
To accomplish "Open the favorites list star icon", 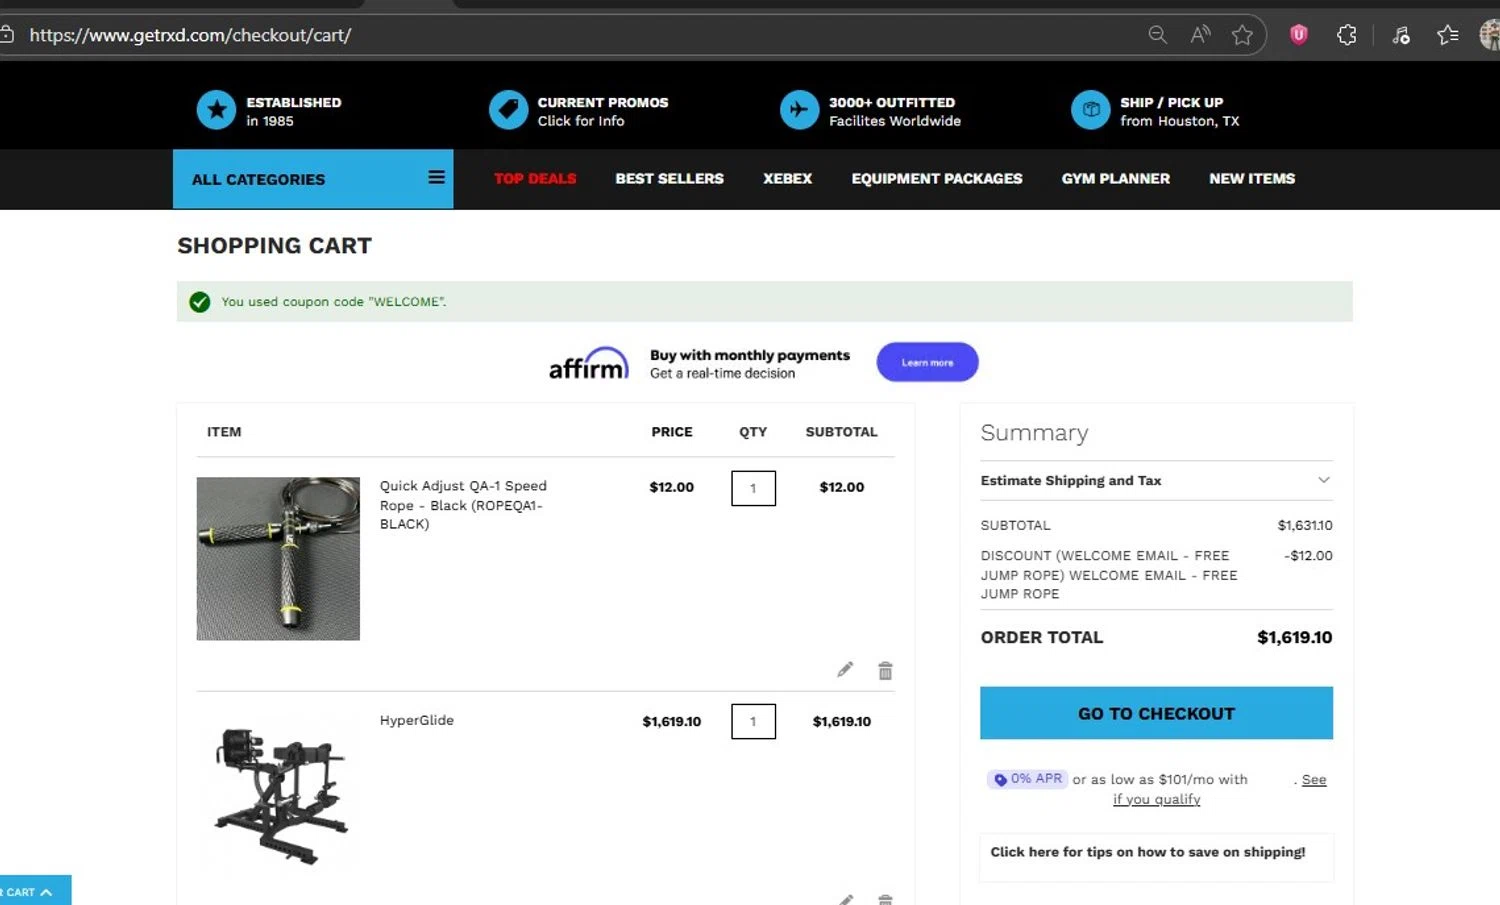I will click(x=1447, y=35).
